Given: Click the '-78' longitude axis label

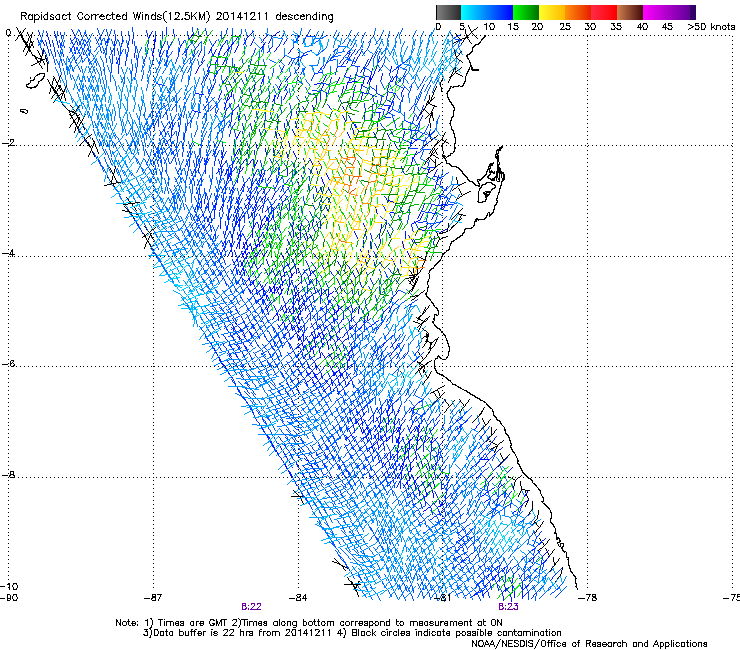Looking at the screenshot, I should [588, 598].
